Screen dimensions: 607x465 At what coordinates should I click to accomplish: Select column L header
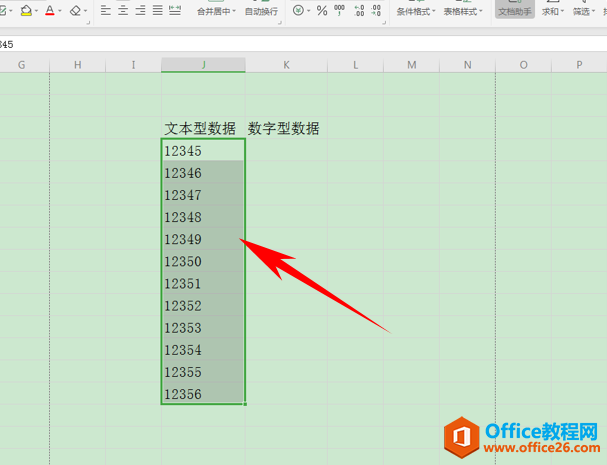(355, 65)
